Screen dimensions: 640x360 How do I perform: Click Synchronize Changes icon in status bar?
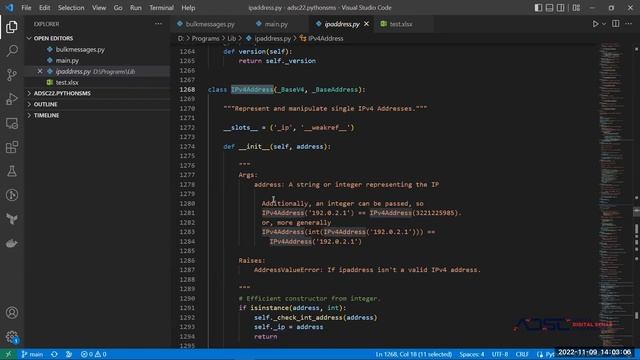tap(54, 354)
